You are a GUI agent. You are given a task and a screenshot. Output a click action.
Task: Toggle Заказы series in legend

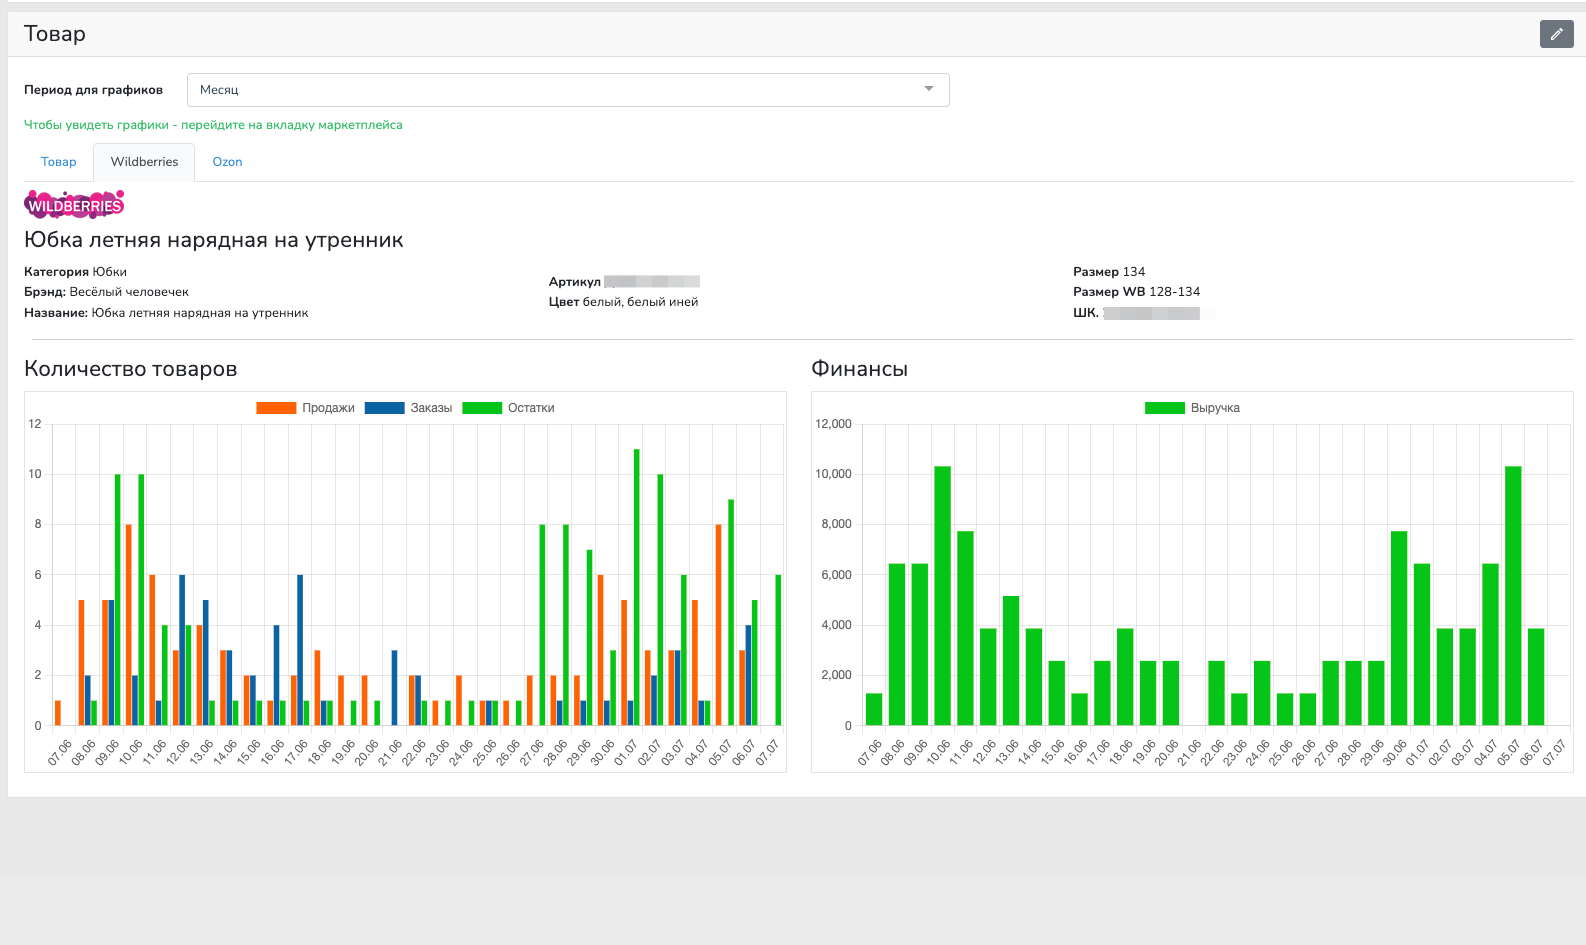point(431,408)
